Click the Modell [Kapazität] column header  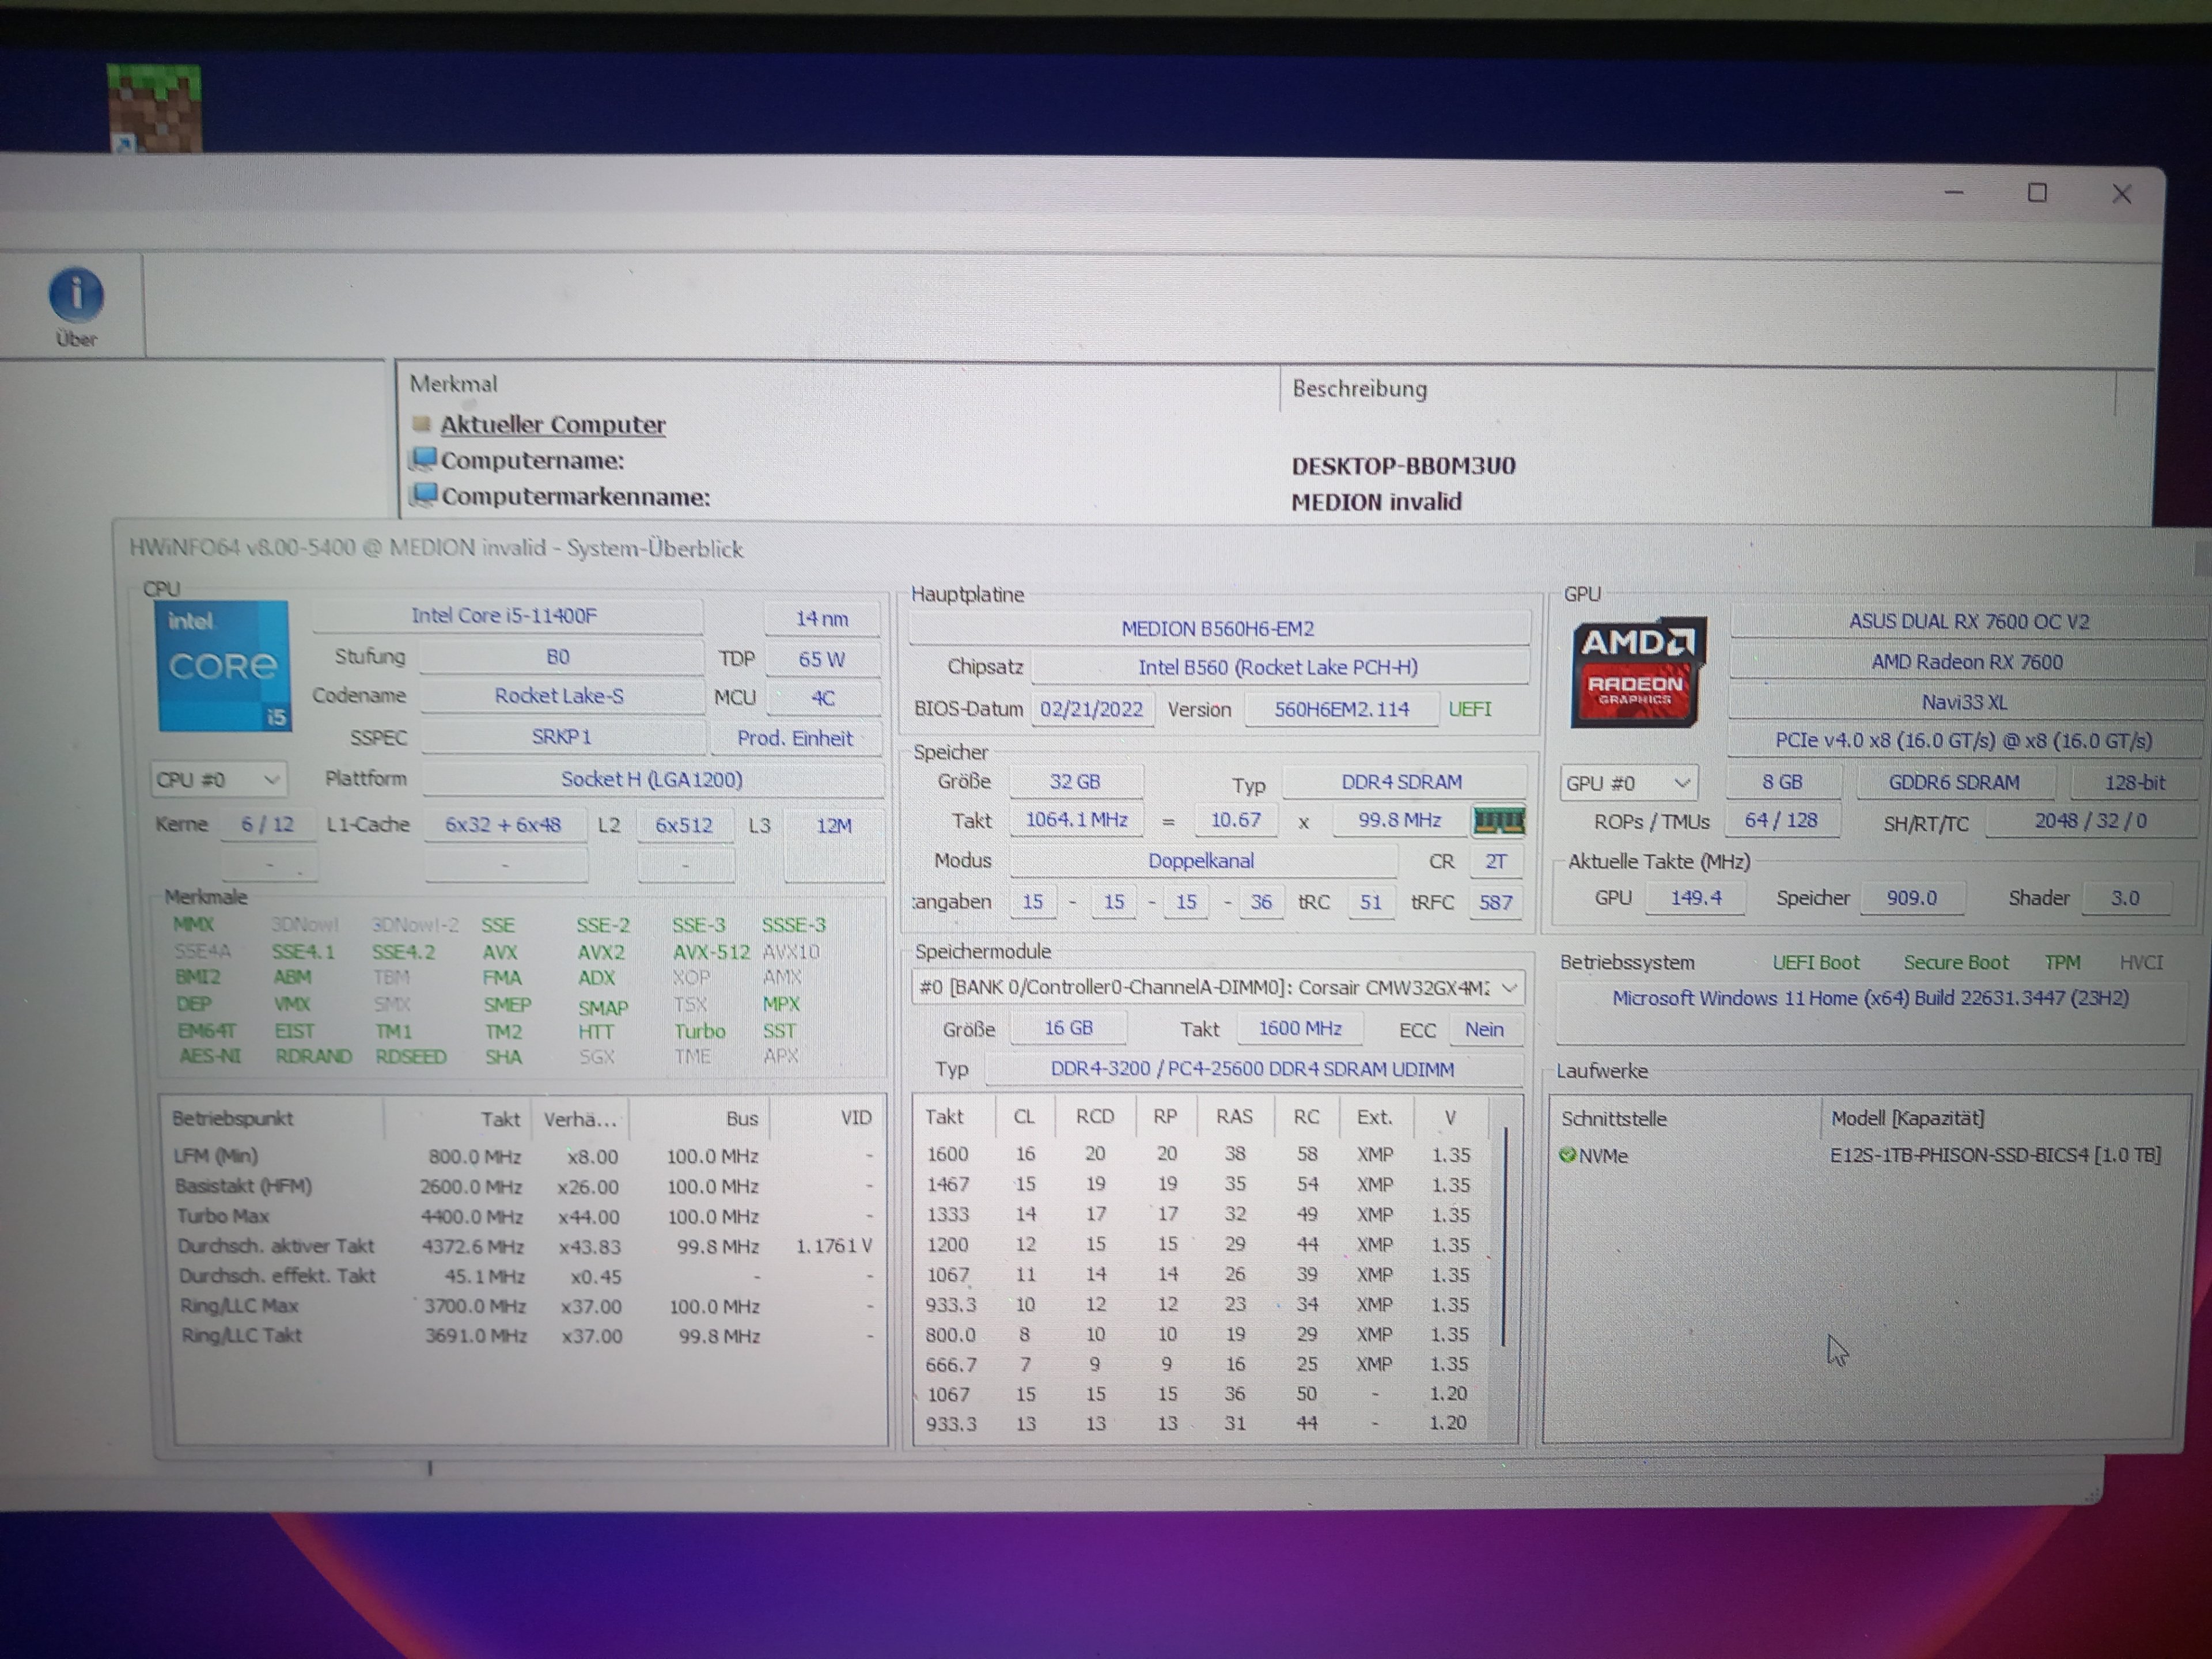coord(1907,1118)
